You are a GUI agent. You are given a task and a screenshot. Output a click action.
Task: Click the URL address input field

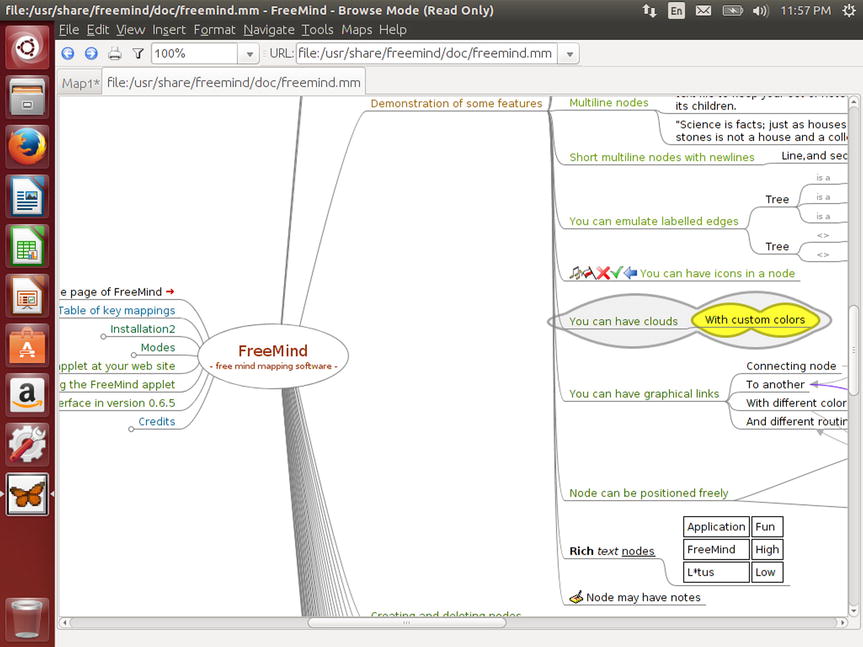[427, 53]
